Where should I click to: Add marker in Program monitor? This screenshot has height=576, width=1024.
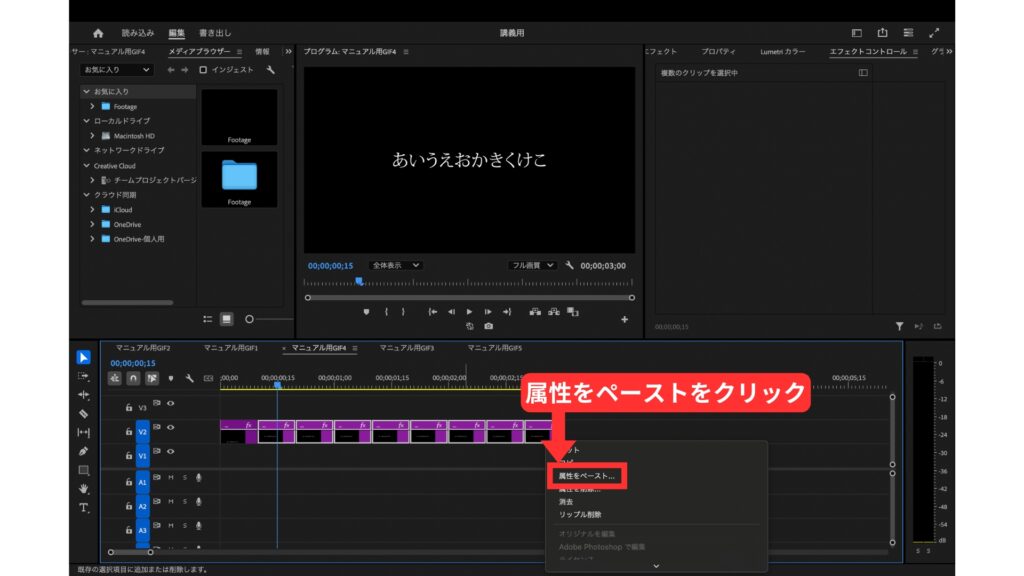coord(366,312)
